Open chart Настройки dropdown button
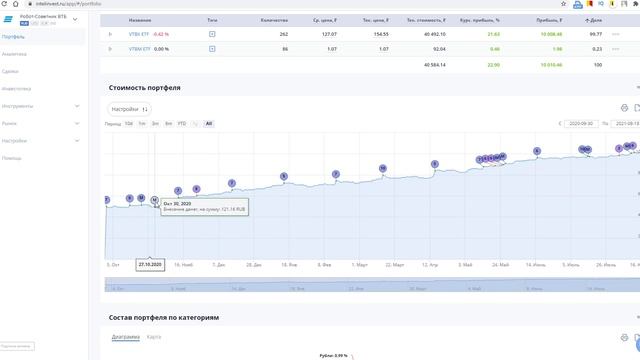This screenshot has height=360, width=640. click(129, 109)
